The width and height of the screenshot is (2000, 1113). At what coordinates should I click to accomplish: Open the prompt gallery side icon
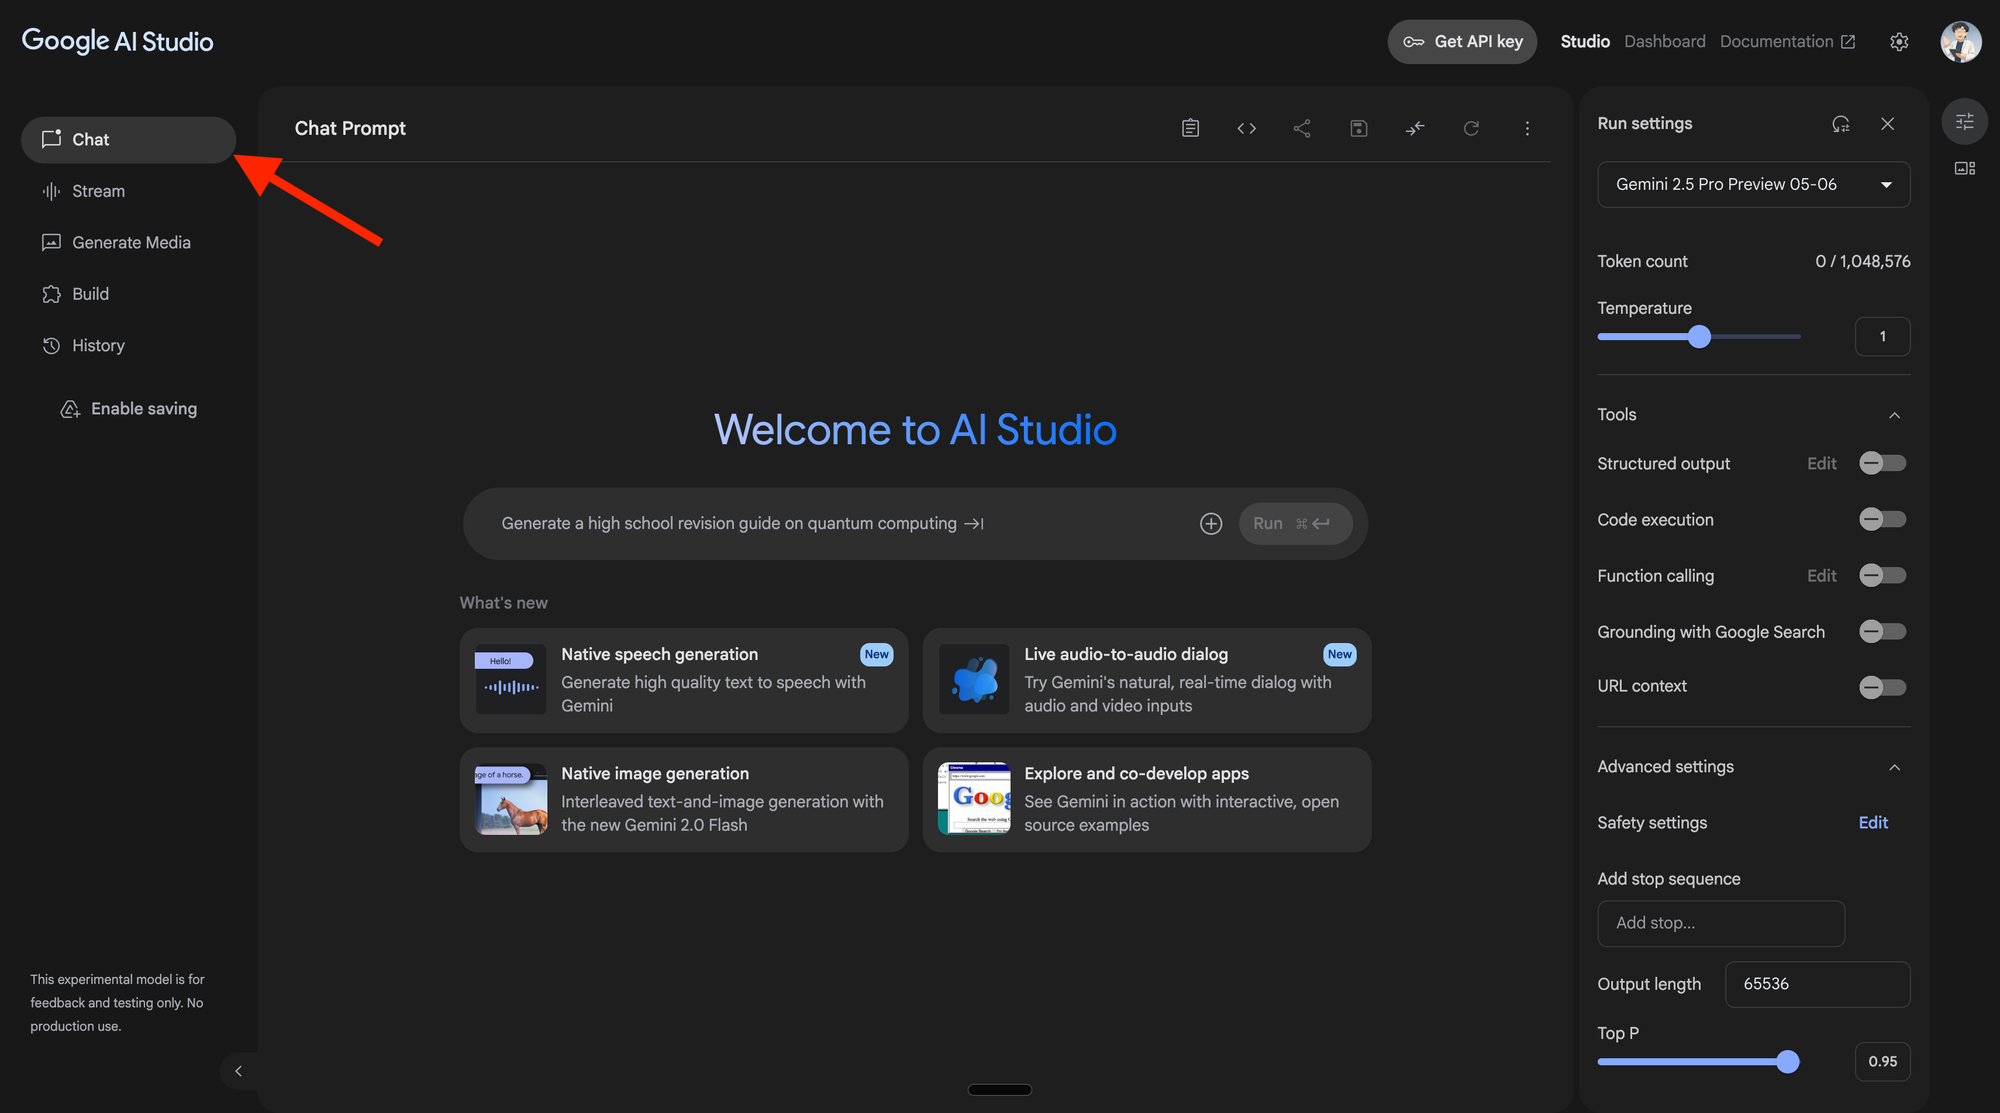[x=1964, y=168]
